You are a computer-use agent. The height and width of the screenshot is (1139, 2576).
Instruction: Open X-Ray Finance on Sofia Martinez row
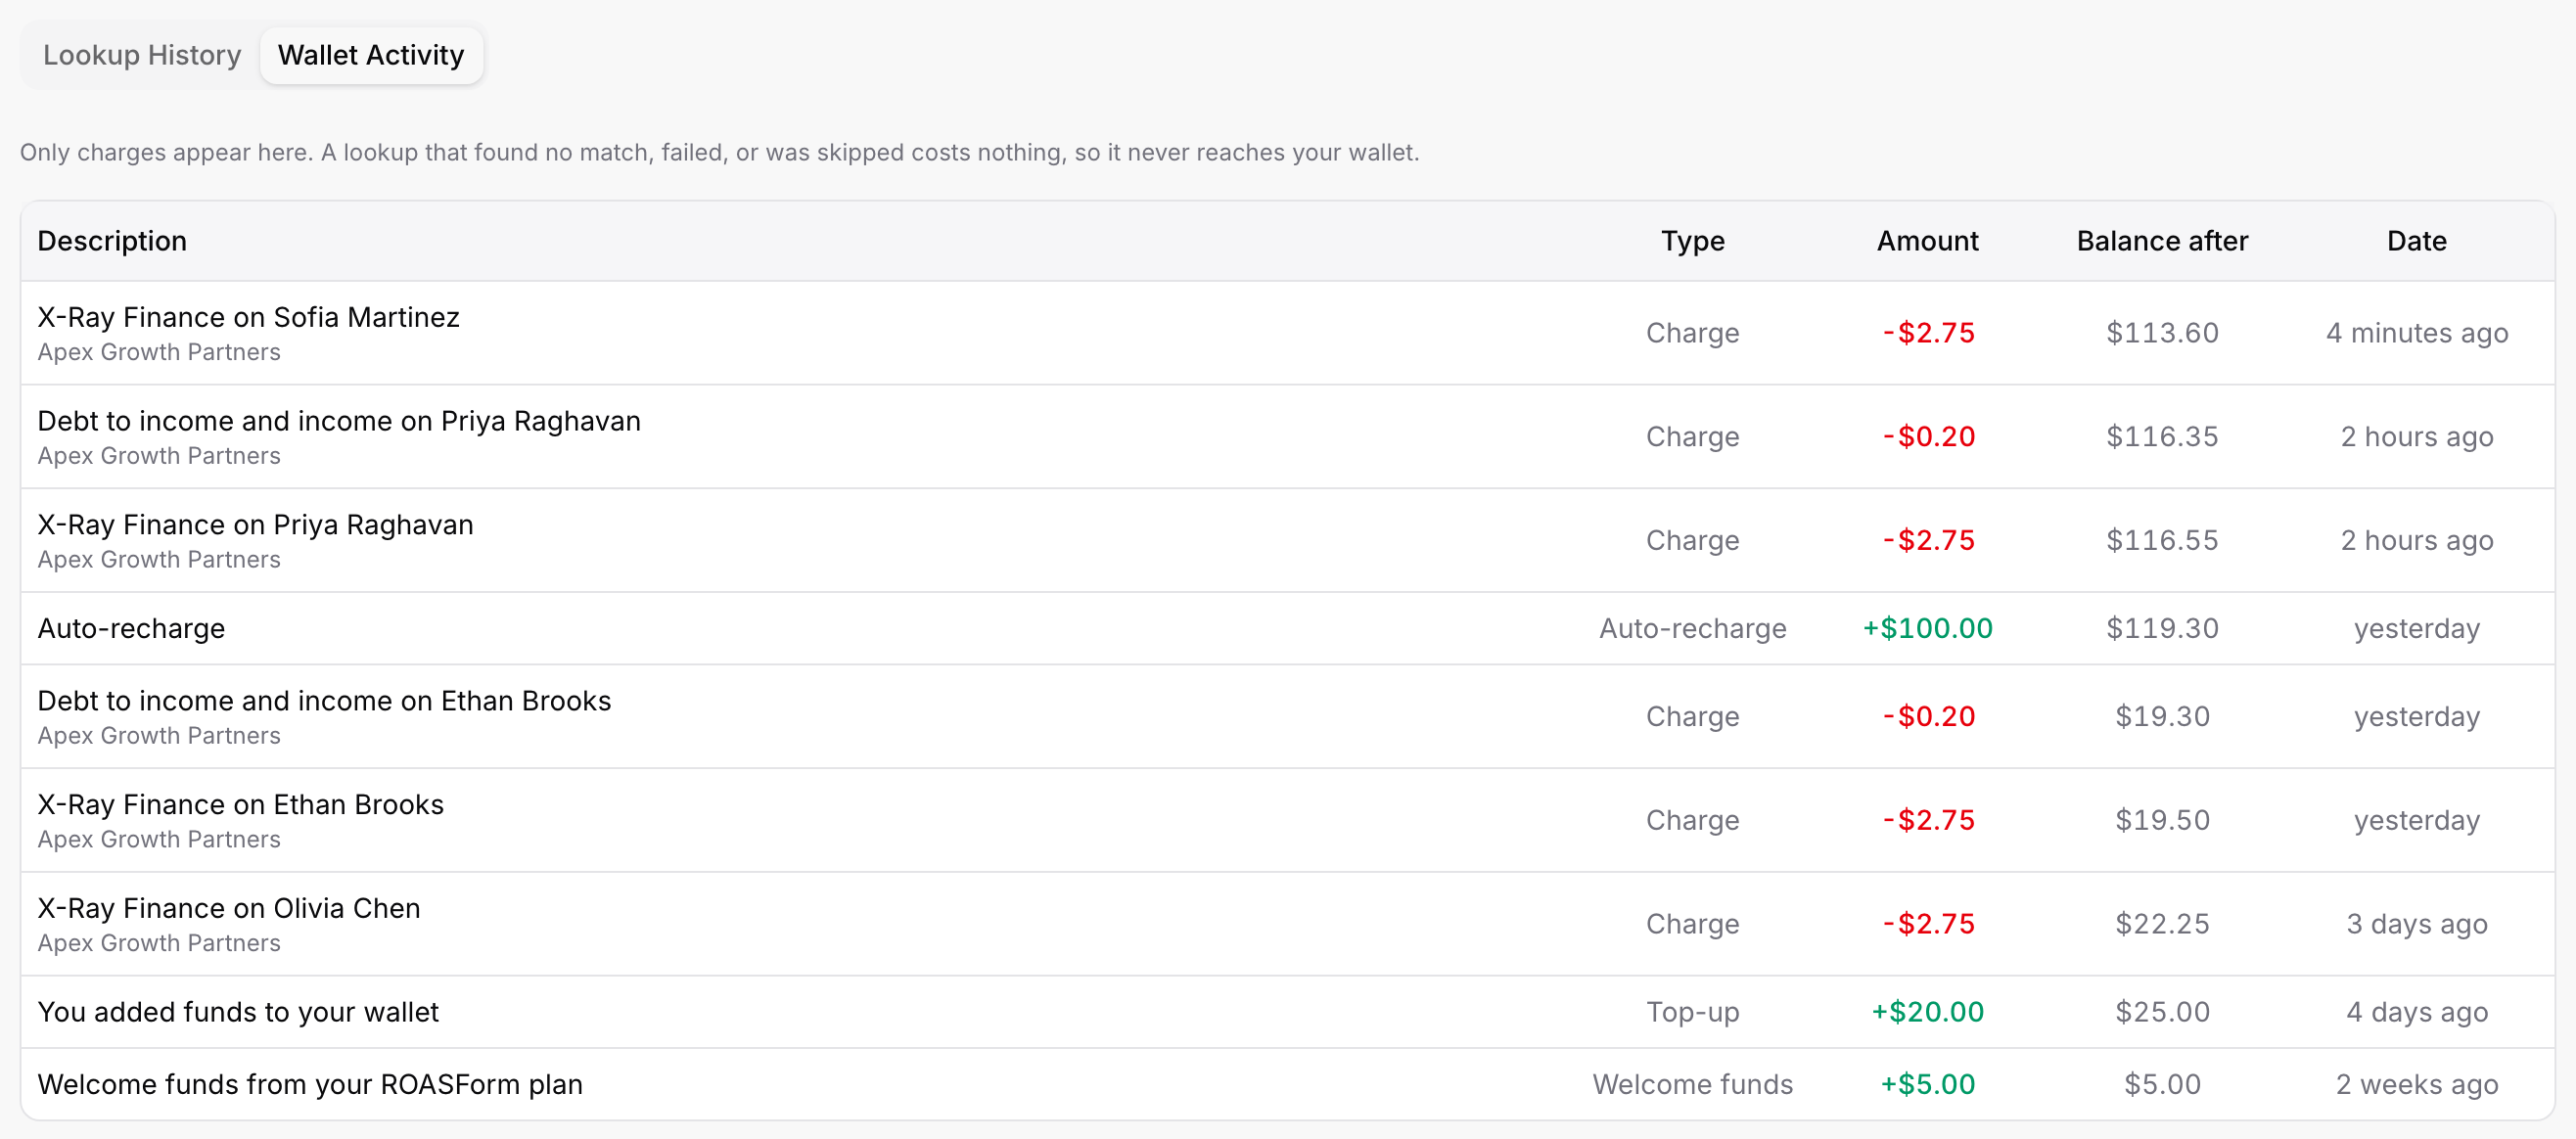1287,333
